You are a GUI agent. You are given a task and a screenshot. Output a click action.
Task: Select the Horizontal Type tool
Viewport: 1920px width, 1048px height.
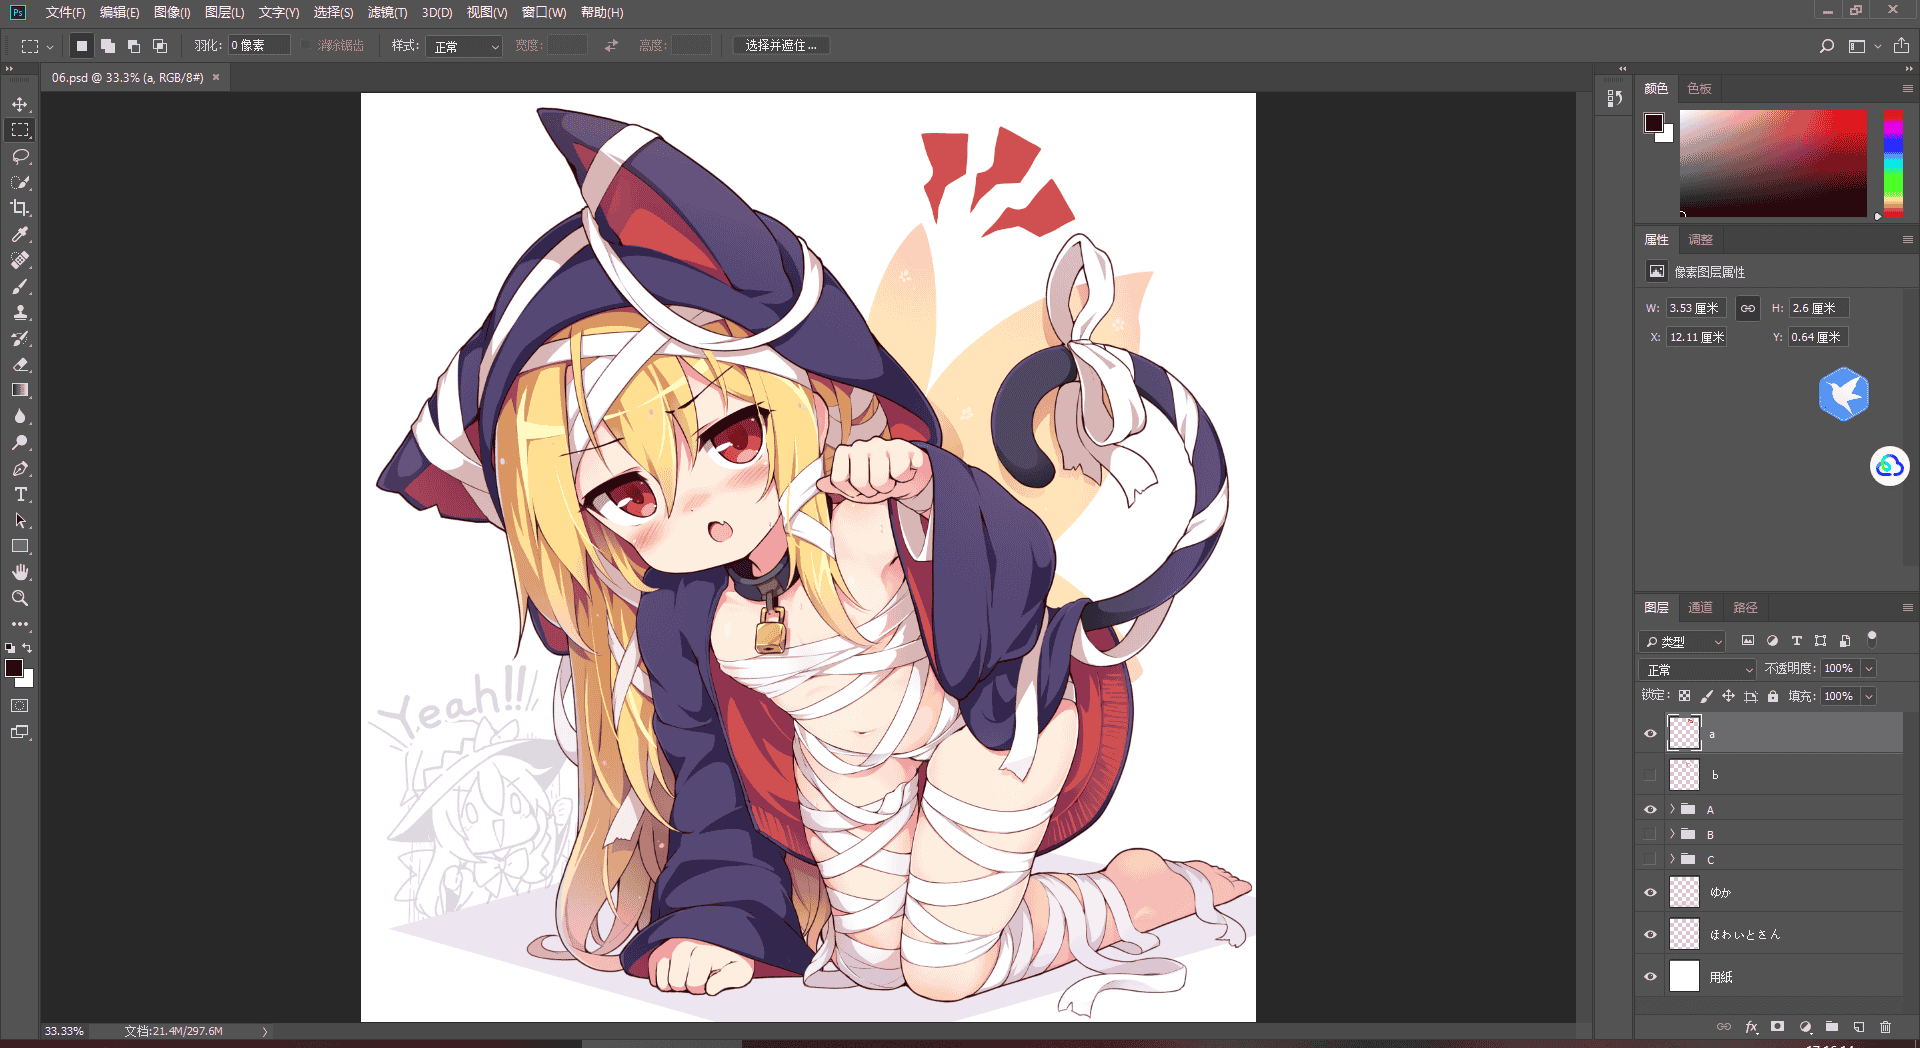tap(20, 494)
